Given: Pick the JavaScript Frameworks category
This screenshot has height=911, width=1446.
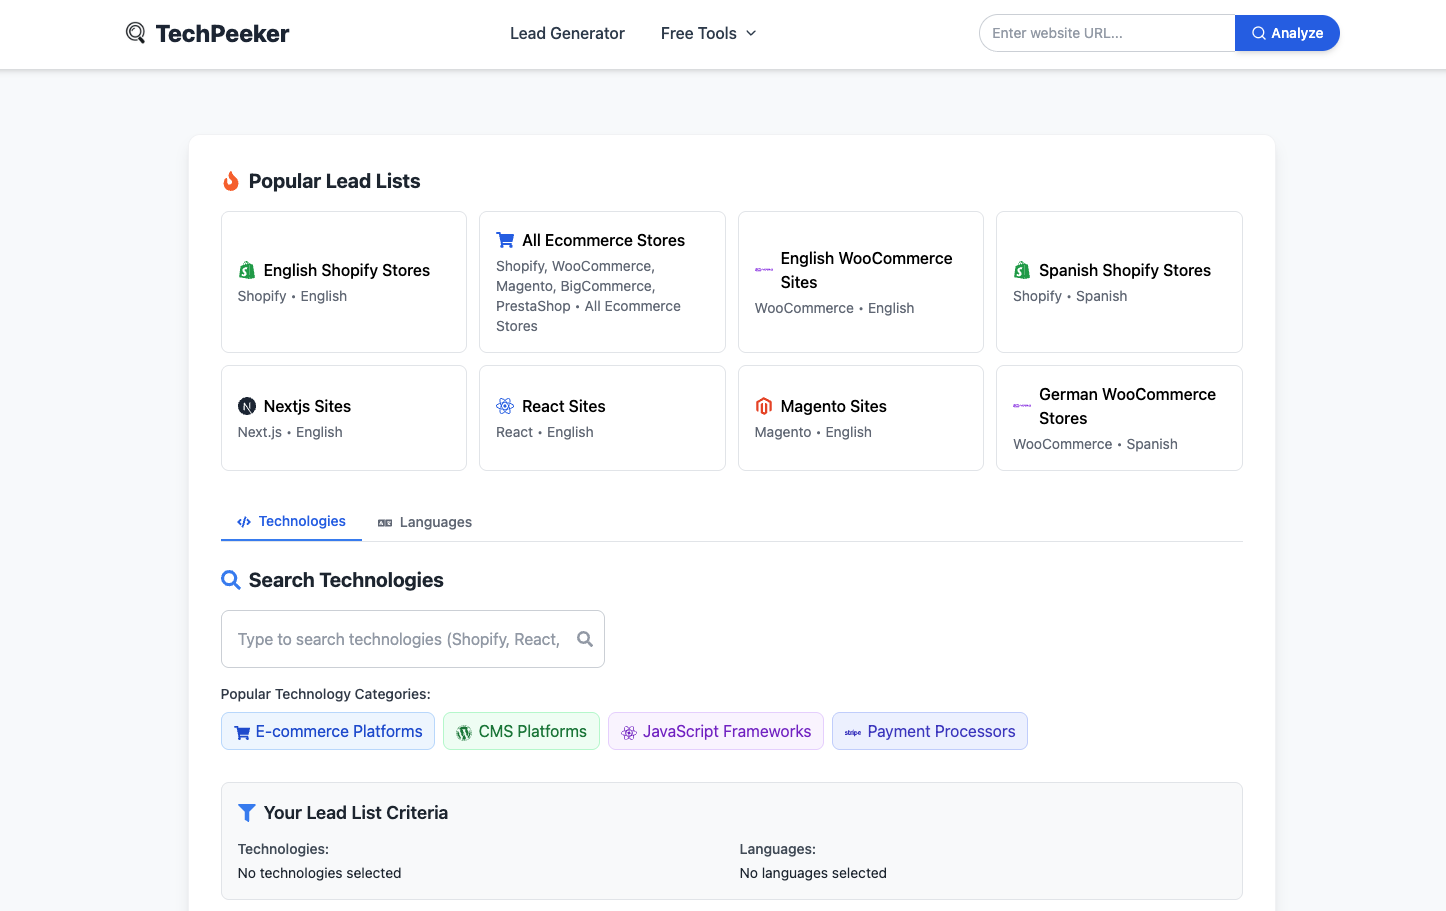Looking at the screenshot, I should [715, 731].
